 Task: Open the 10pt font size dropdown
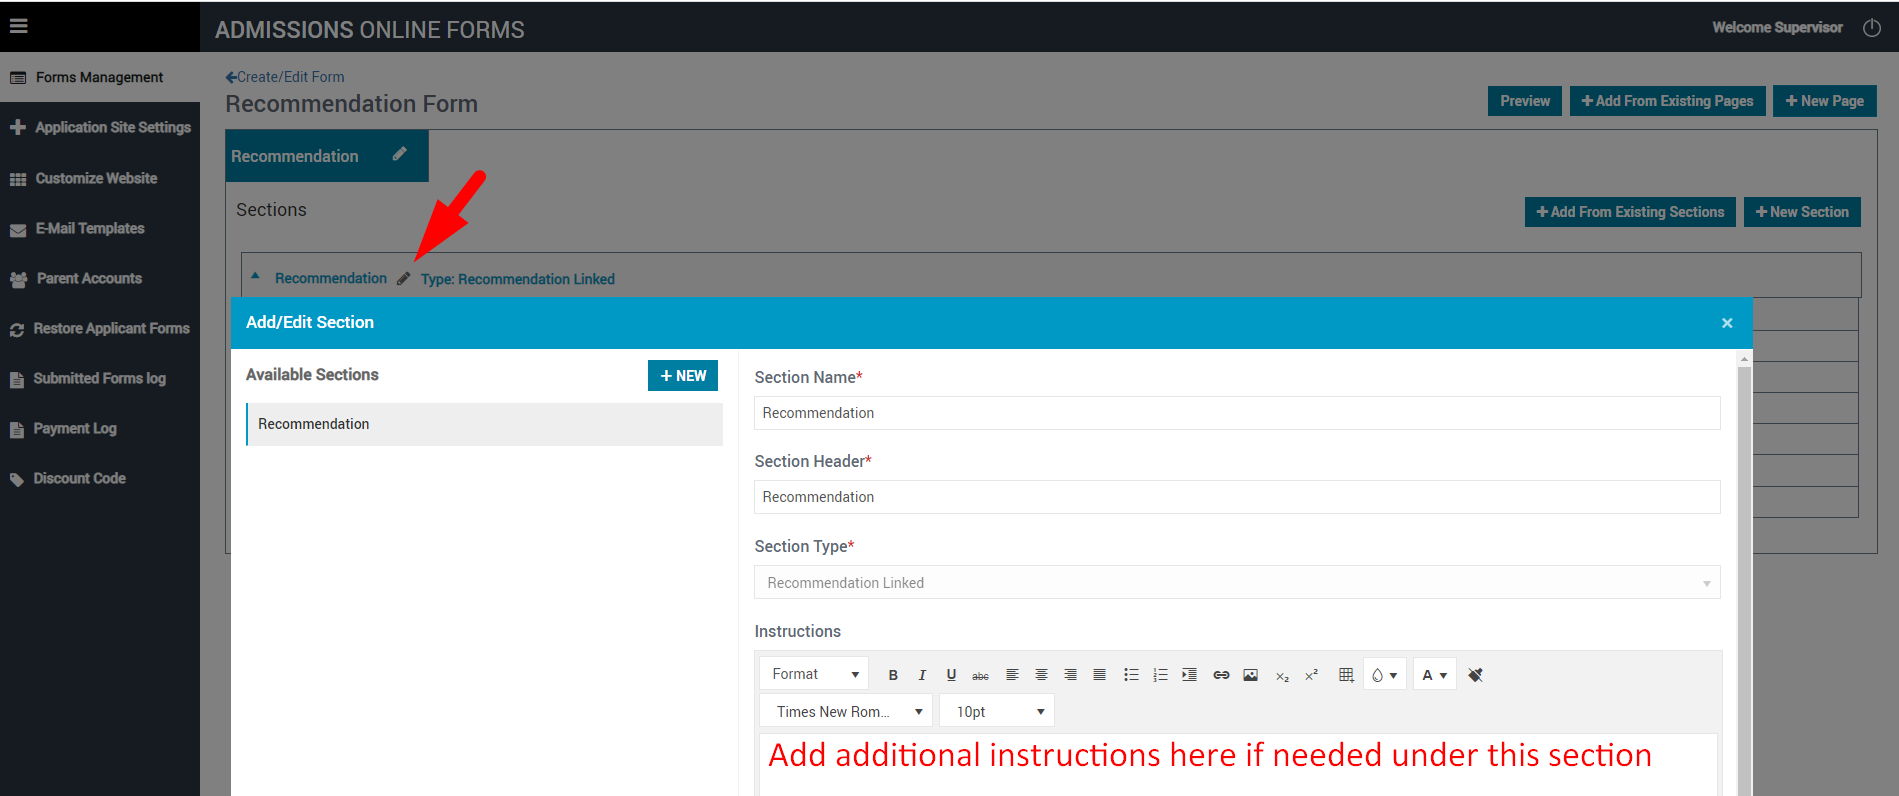(997, 712)
